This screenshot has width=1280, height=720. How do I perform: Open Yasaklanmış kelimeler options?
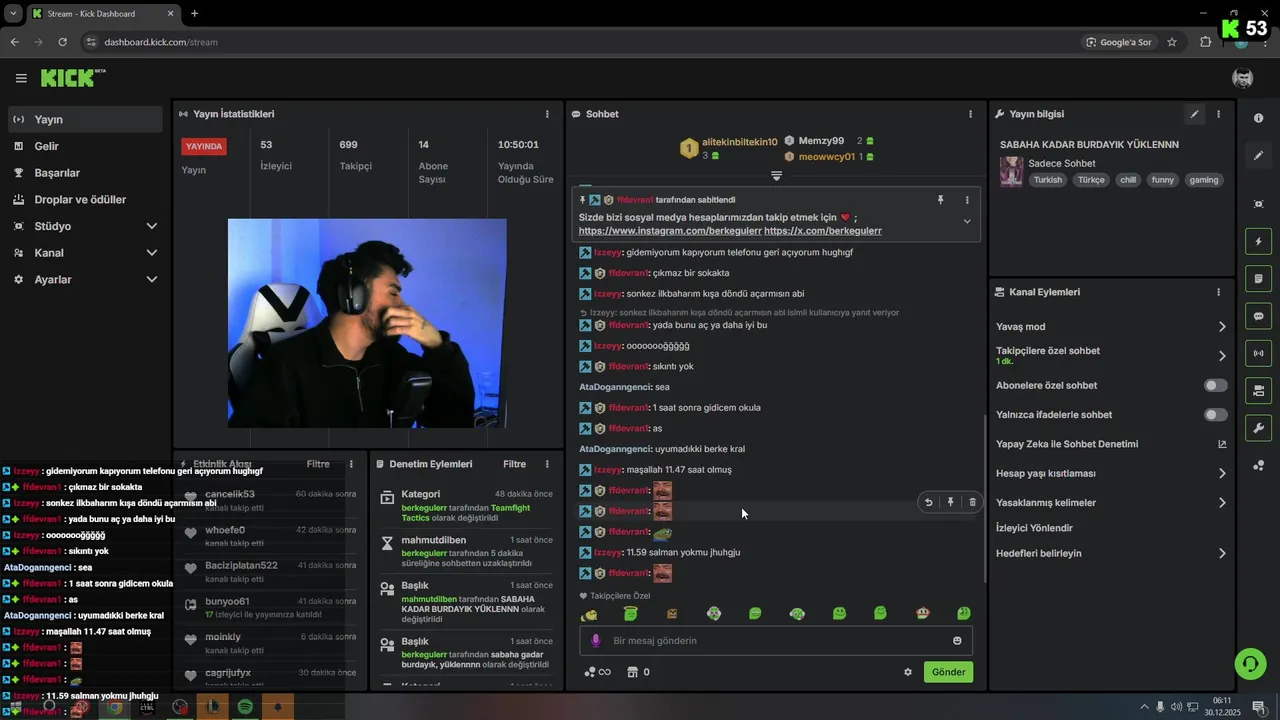(1222, 503)
